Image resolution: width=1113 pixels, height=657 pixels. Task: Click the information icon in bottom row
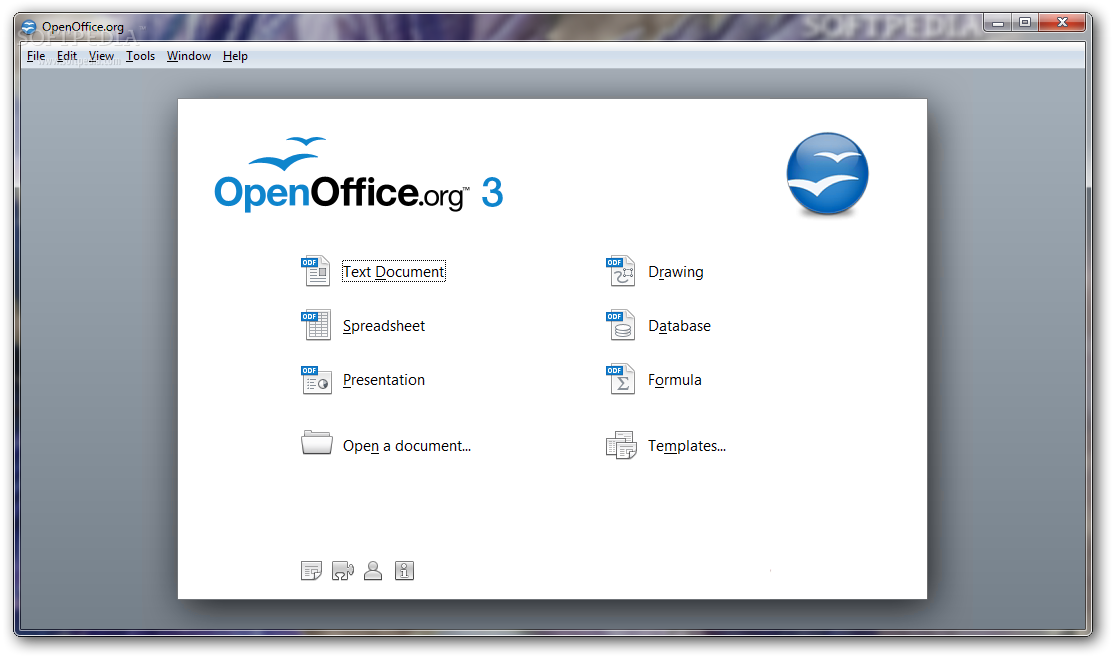click(x=405, y=570)
